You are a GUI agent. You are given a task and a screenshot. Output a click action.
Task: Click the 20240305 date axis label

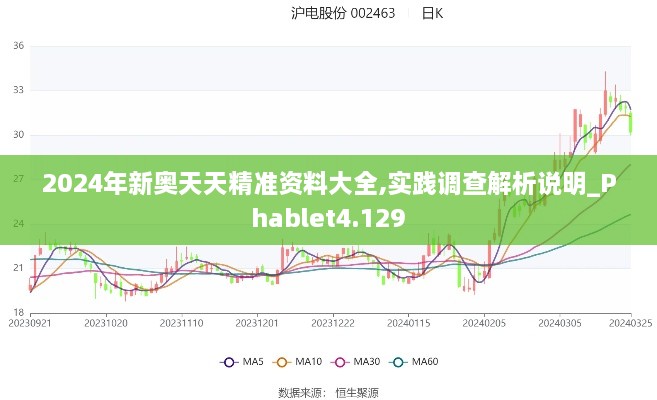(x=560, y=323)
